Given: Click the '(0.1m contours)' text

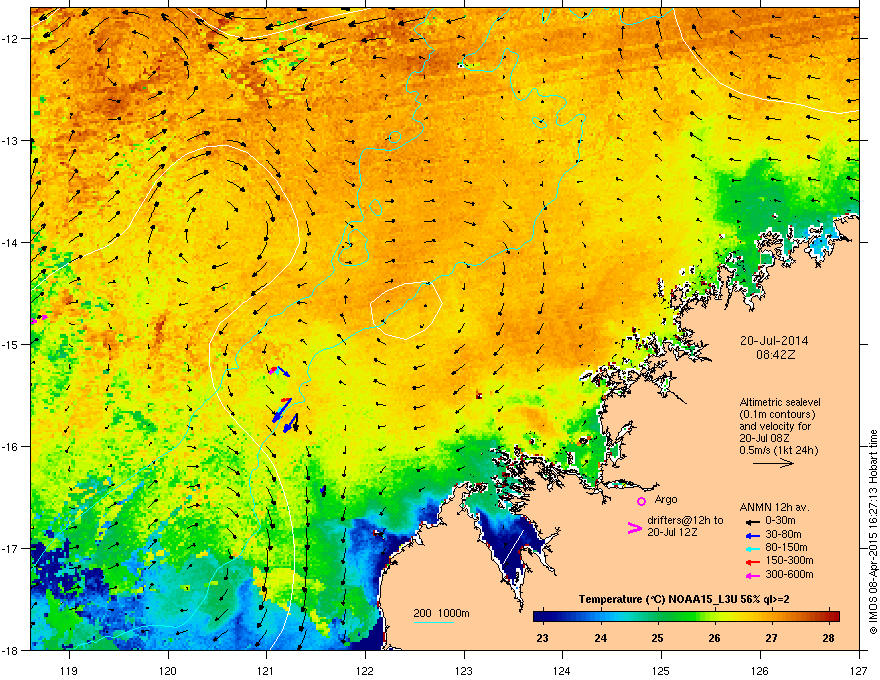Looking at the screenshot, I should [x=777, y=415].
